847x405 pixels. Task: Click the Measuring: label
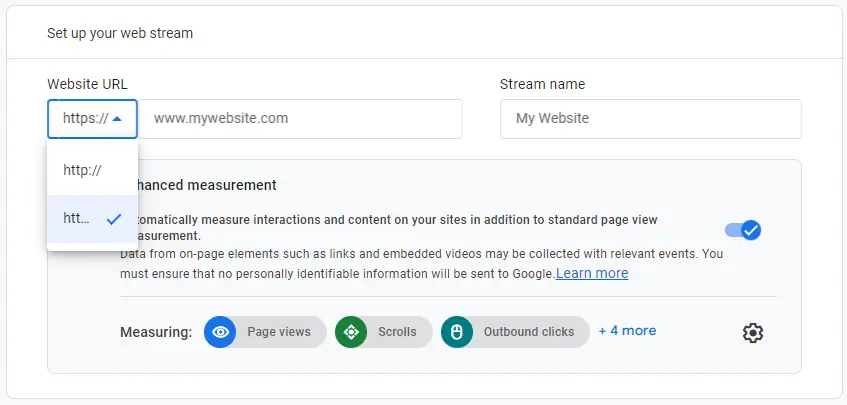[x=156, y=332]
